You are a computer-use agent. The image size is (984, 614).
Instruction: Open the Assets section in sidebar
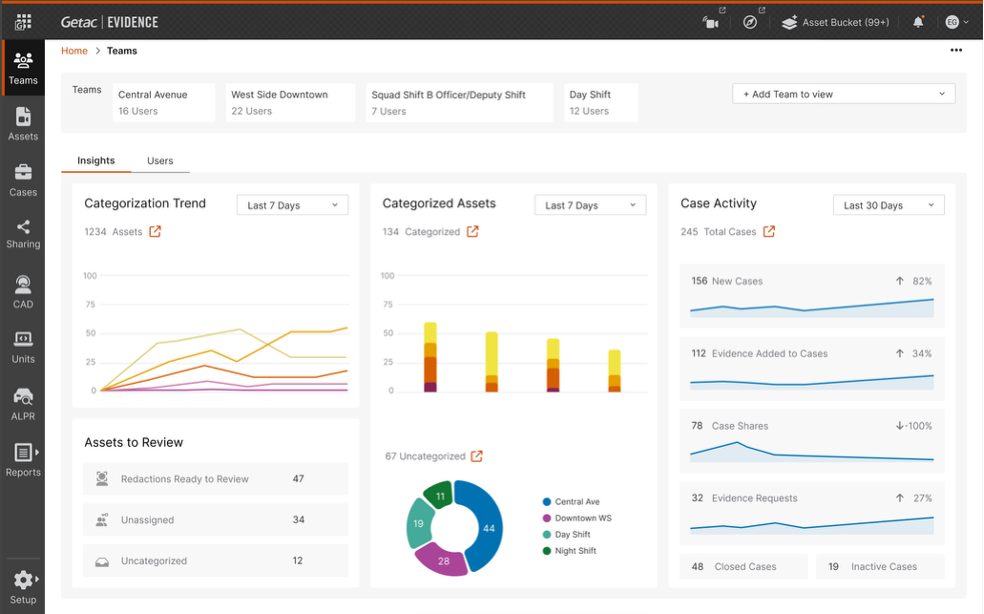22,124
